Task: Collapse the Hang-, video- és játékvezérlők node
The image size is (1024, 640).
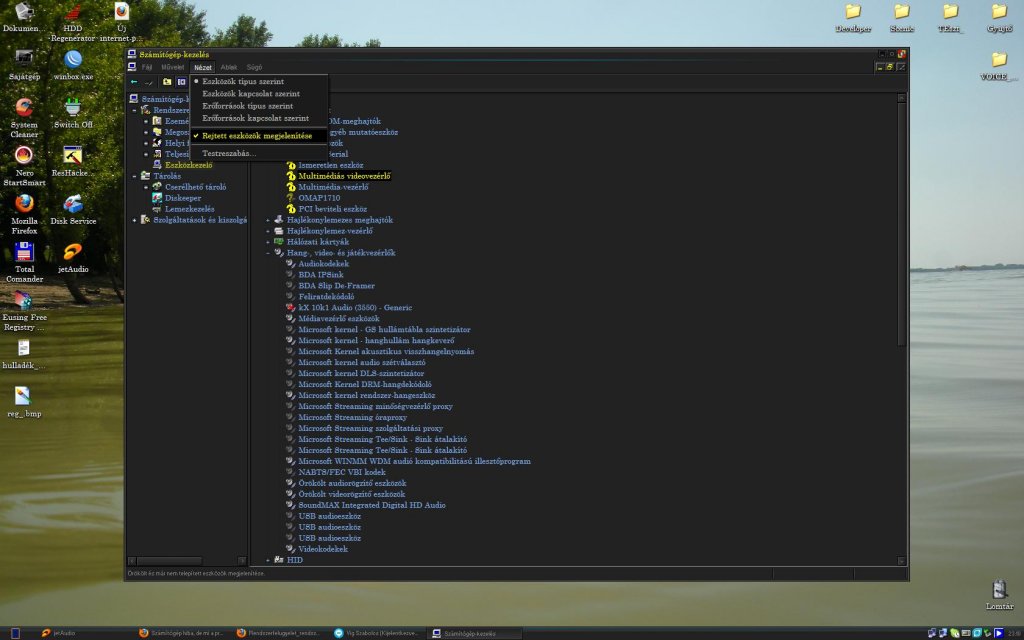Action: [x=268, y=253]
